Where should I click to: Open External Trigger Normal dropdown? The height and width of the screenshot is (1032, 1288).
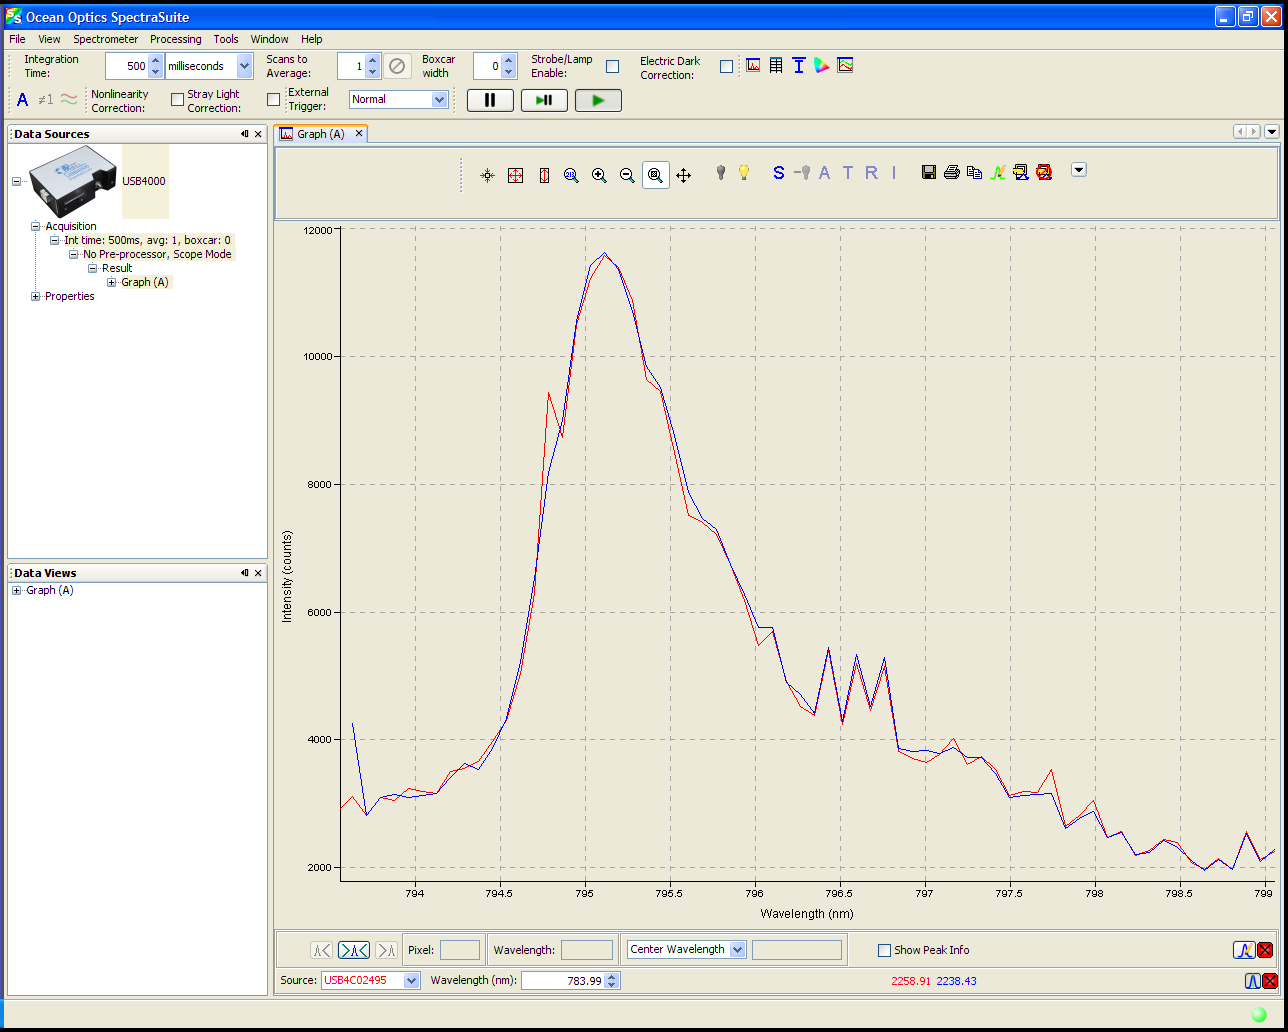pyautogui.click(x=439, y=99)
